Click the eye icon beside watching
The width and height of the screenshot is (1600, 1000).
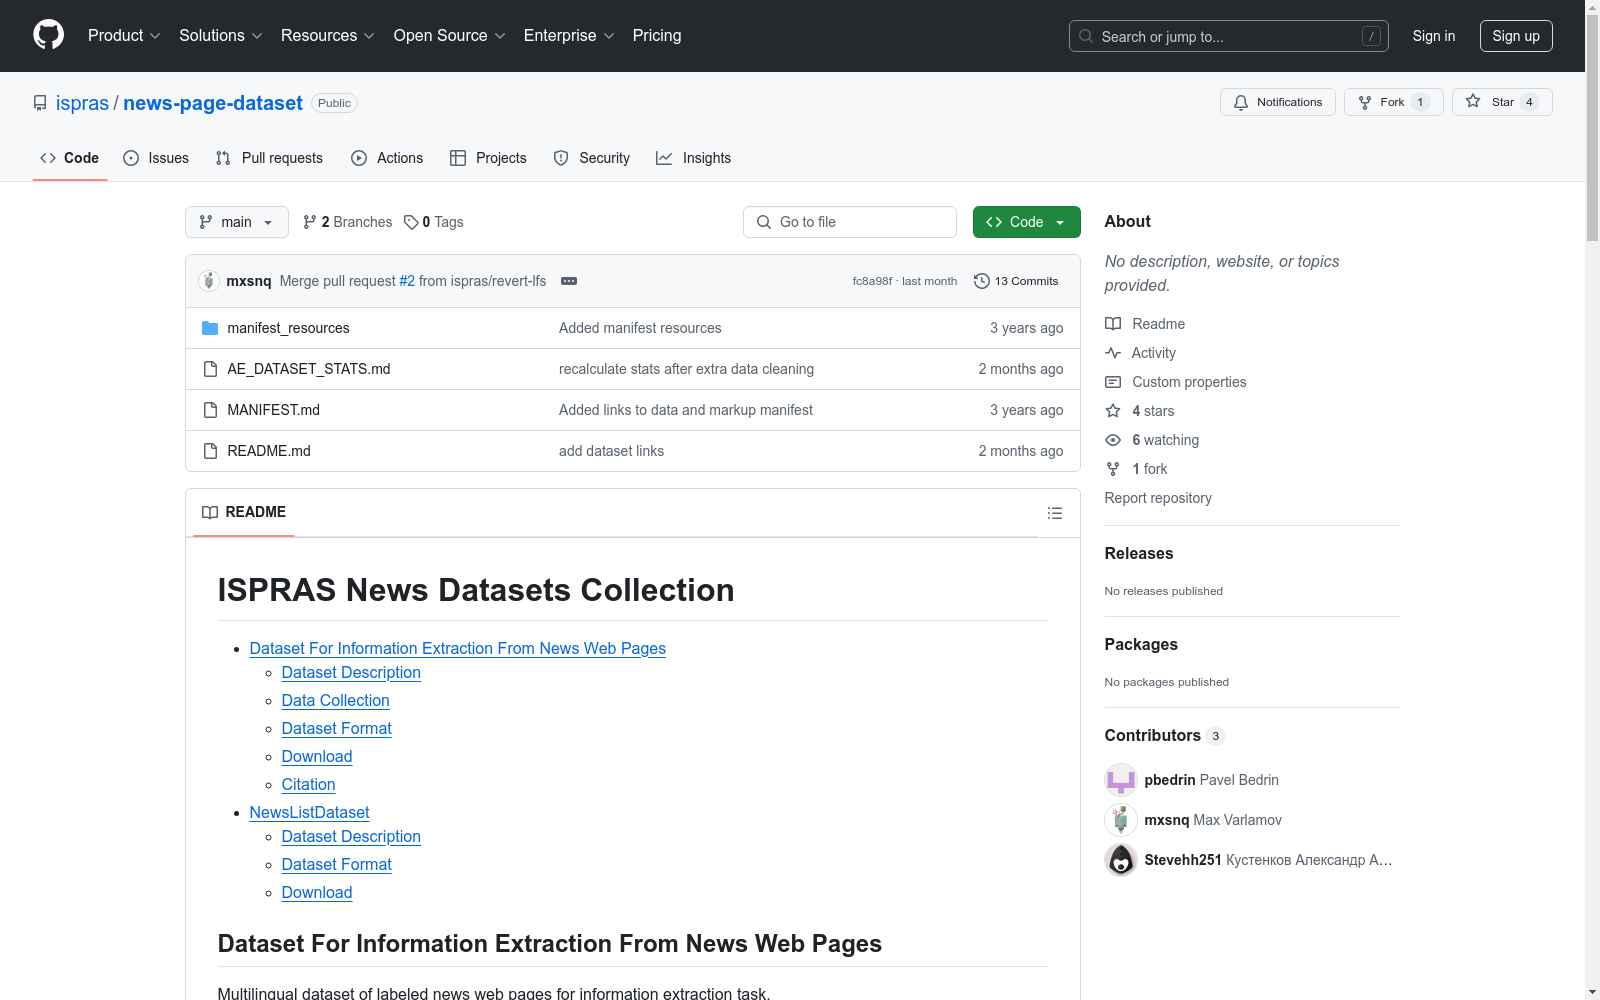click(1113, 440)
